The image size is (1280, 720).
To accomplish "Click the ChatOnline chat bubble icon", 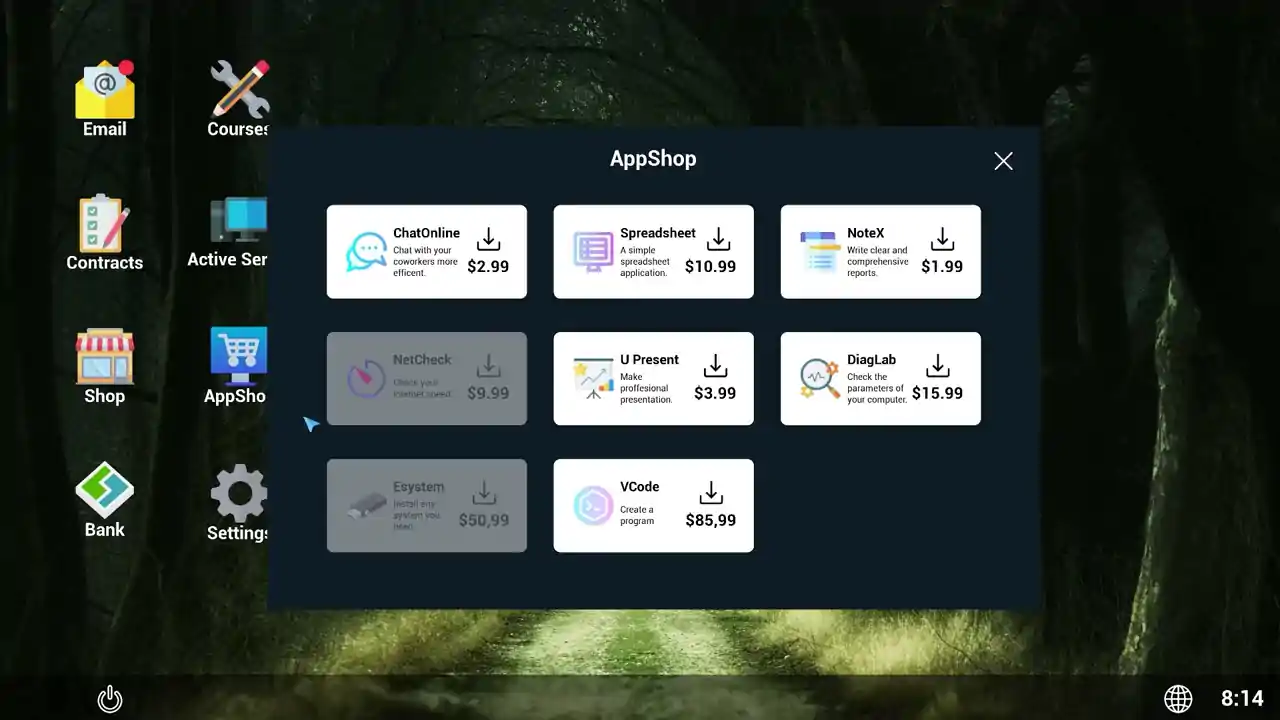I will [366, 252].
